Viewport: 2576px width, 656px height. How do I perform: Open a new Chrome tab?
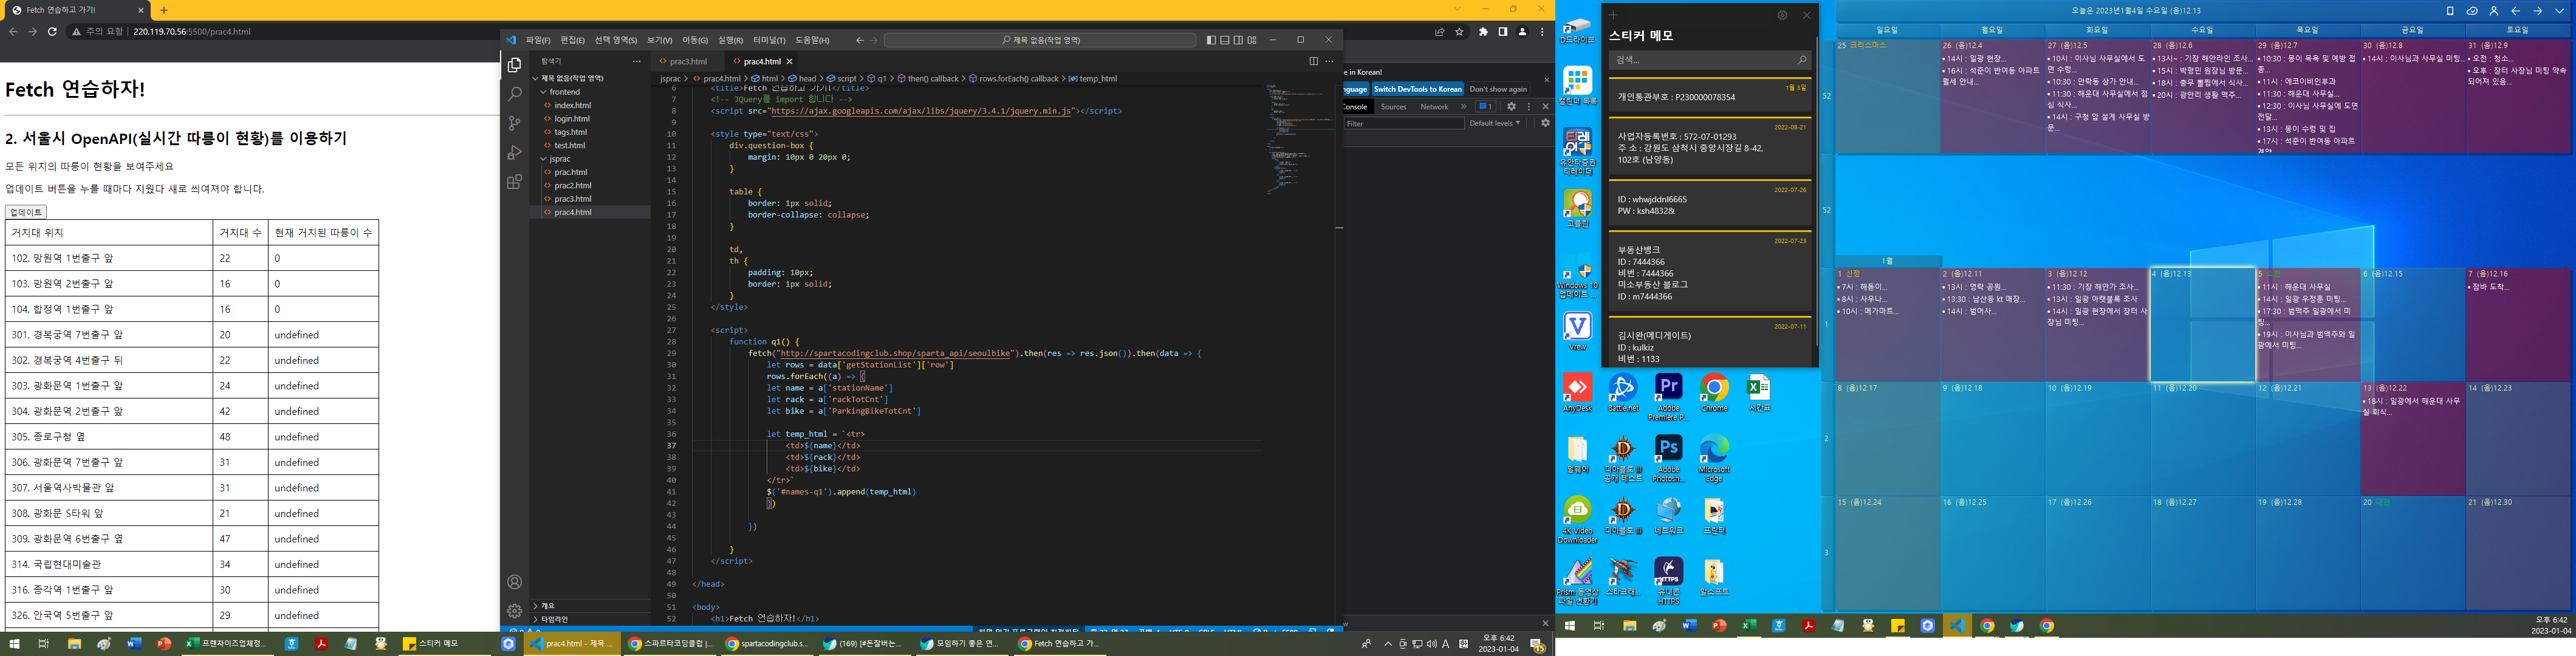pos(164,10)
